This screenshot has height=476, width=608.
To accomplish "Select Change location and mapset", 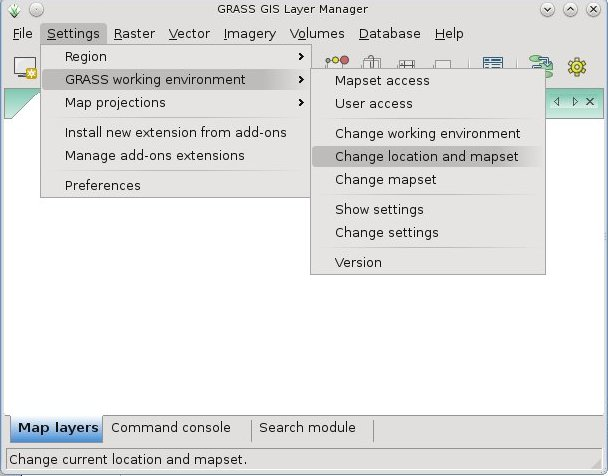I will click(x=428, y=157).
